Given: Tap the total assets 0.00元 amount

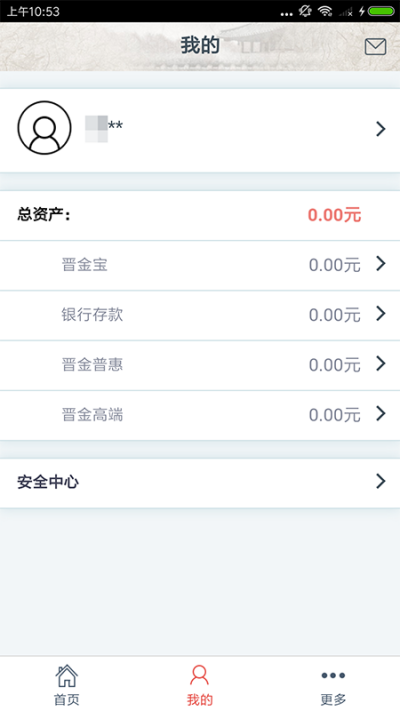Looking at the screenshot, I should (x=335, y=215).
